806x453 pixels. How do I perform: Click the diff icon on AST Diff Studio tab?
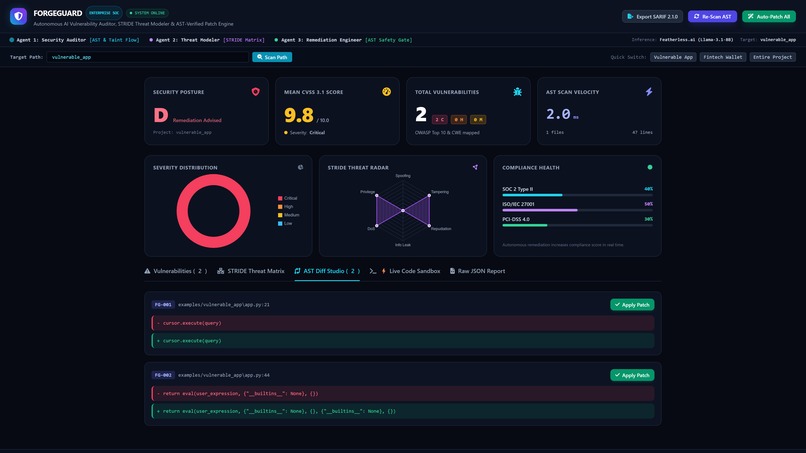tap(297, 271)
